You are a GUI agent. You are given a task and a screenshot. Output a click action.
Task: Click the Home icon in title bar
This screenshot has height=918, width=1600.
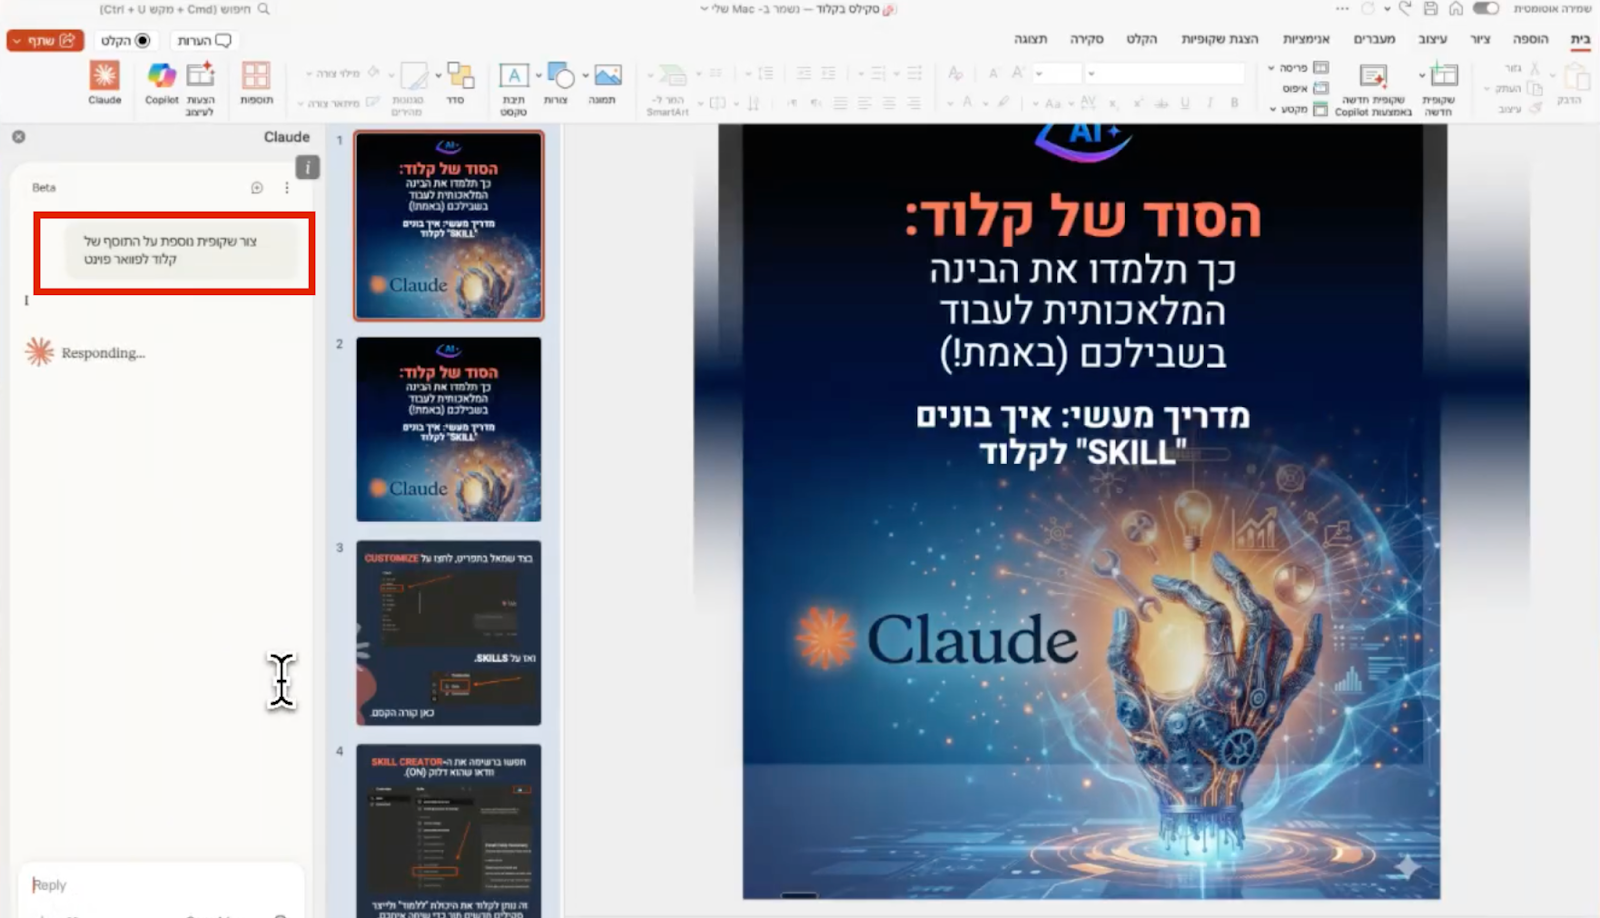pyautogui.click(x=1456, y=8)
